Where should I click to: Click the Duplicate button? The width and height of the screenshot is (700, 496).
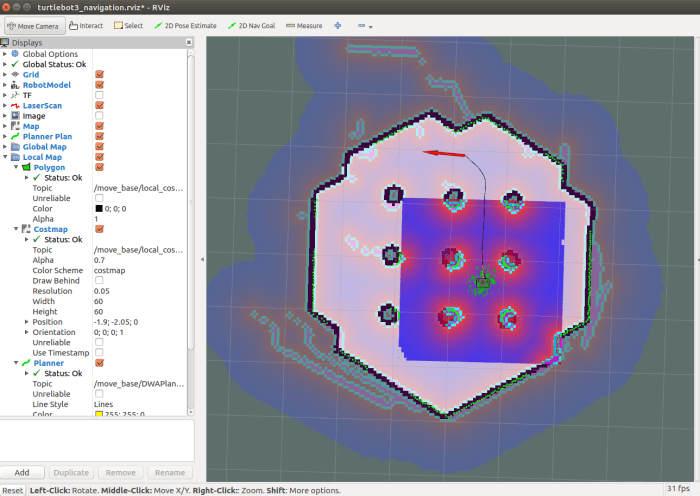(x=71, y=472)
